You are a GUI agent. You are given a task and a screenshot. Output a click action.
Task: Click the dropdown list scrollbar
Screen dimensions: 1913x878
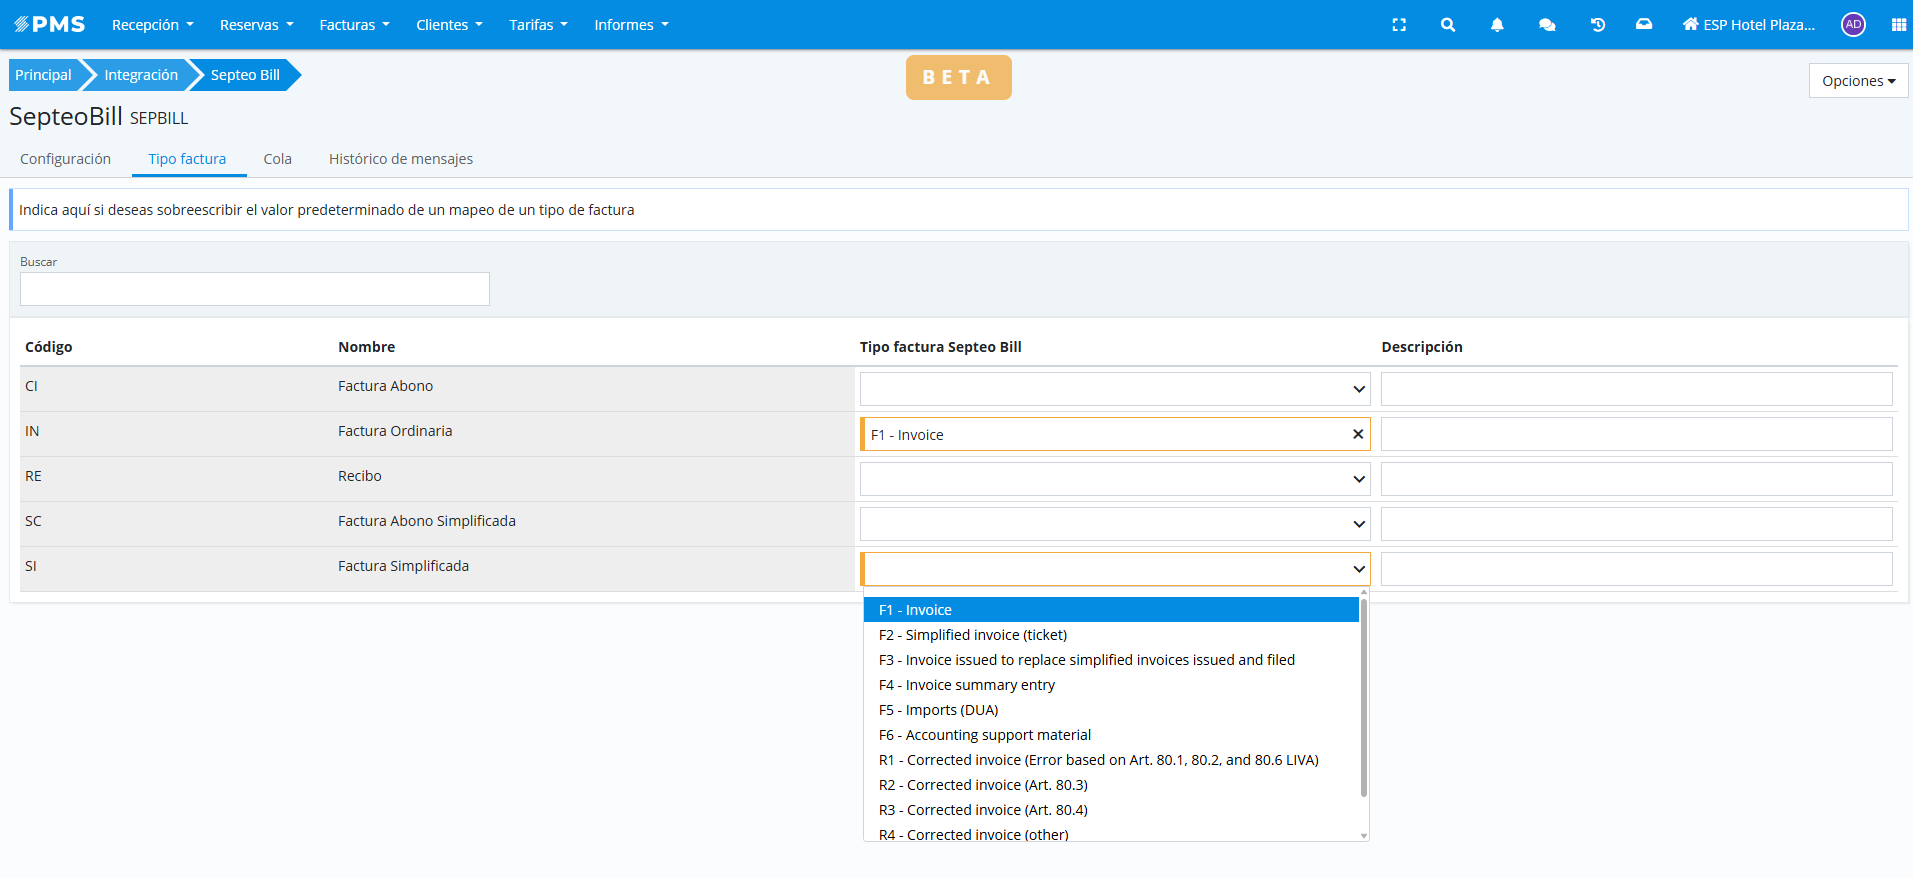point(1363,700)
